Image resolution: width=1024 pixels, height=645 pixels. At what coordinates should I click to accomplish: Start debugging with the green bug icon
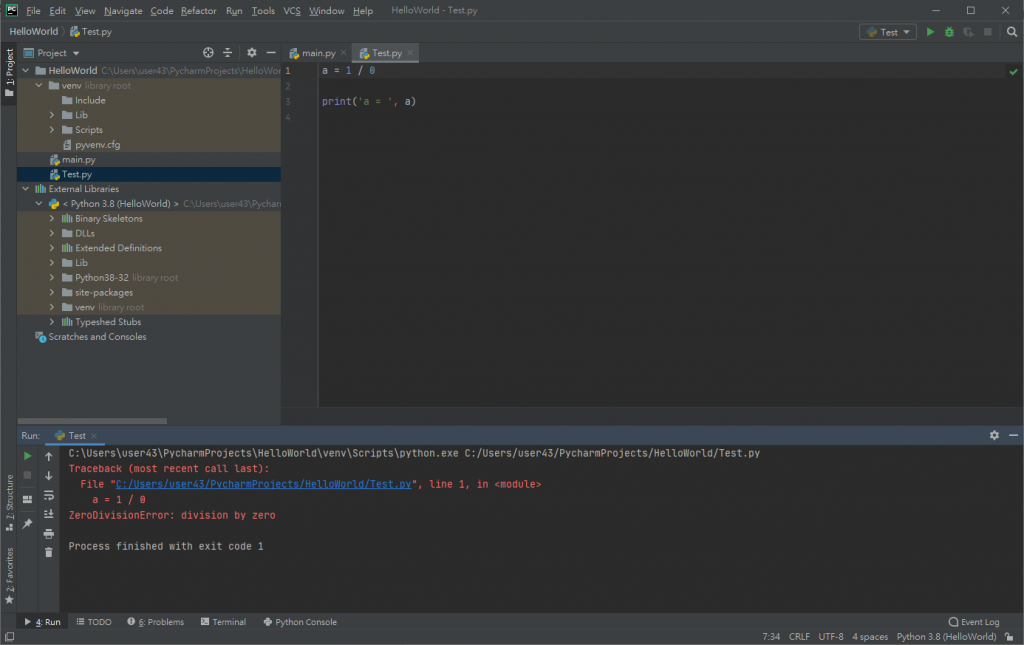point(949,32)
